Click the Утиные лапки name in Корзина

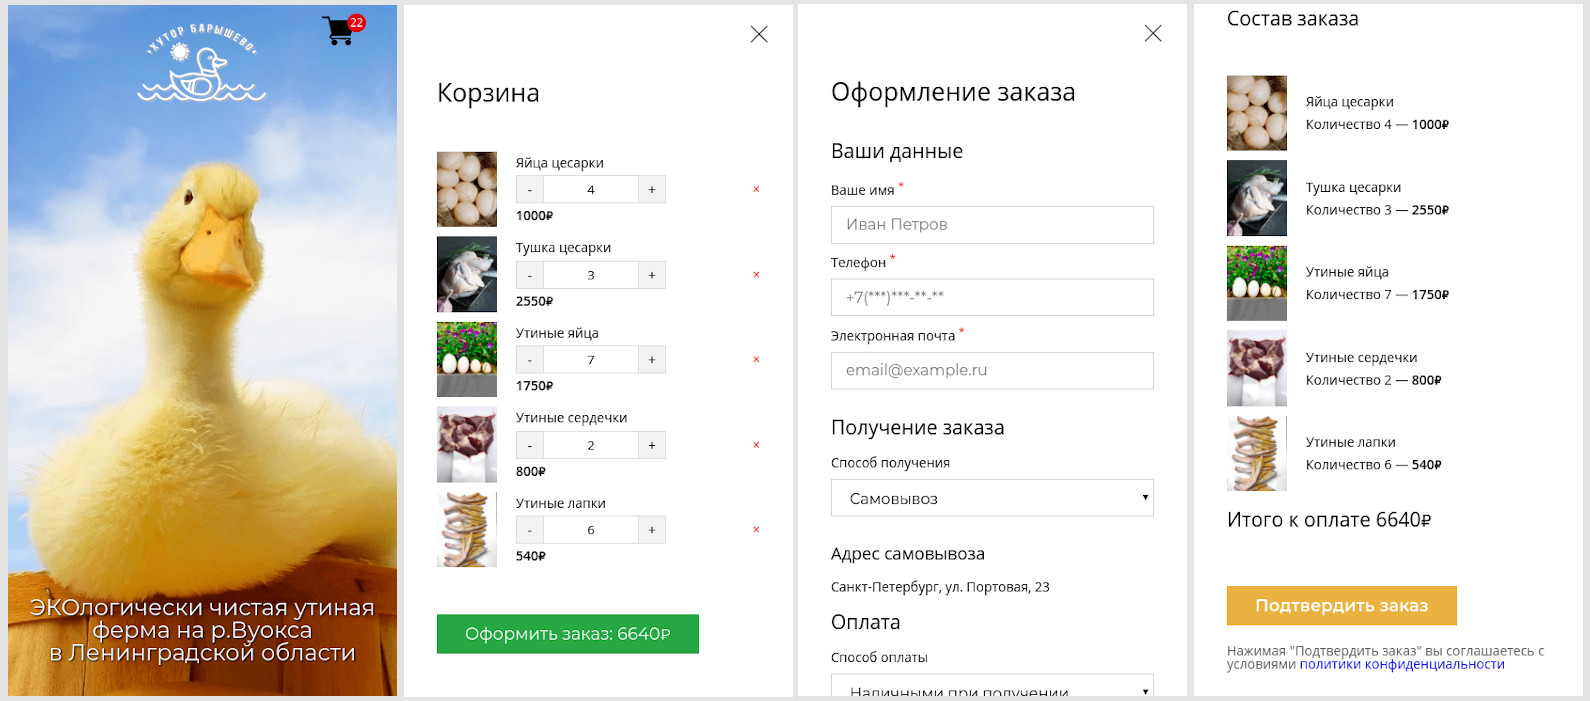[561, 503]
